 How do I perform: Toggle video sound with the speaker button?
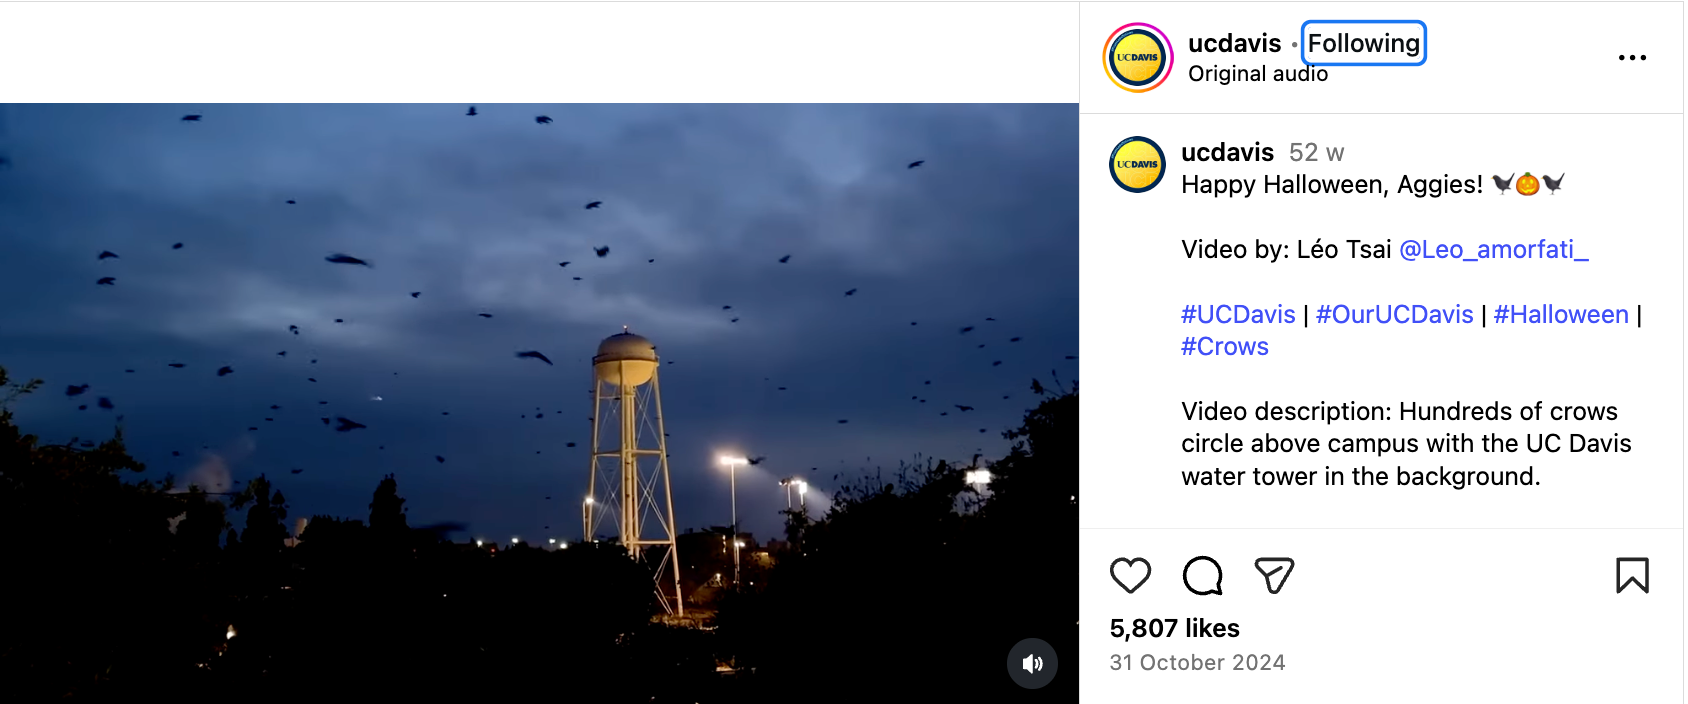[1032, 663]
